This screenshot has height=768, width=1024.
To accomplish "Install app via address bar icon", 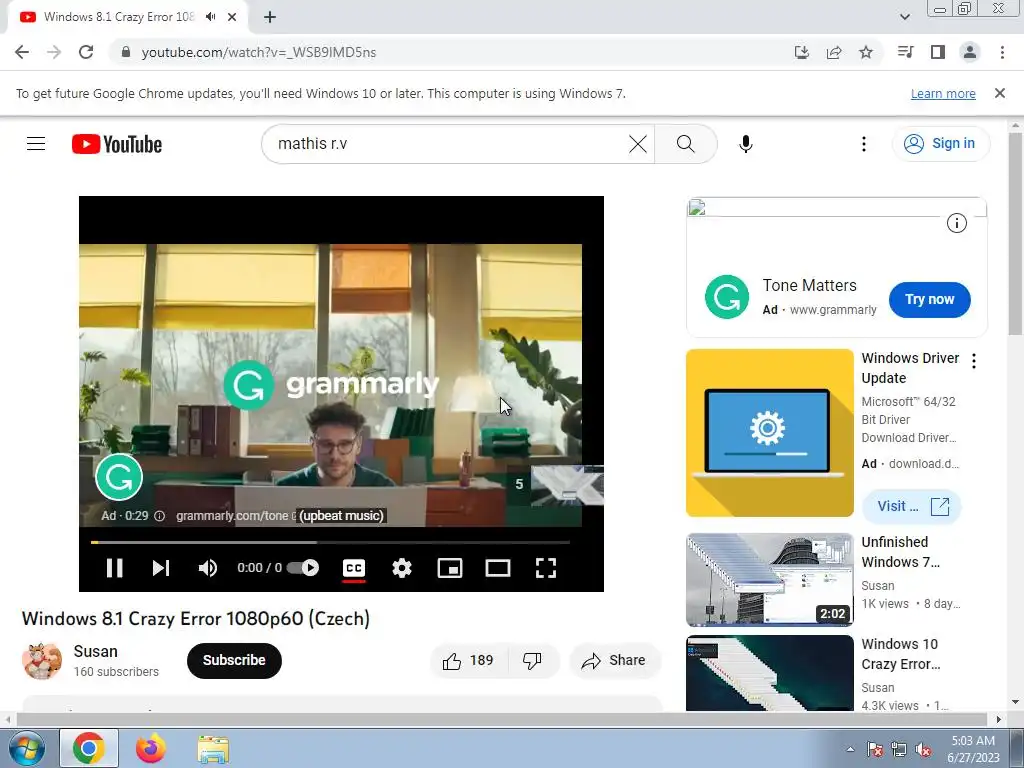I will 801,52.
